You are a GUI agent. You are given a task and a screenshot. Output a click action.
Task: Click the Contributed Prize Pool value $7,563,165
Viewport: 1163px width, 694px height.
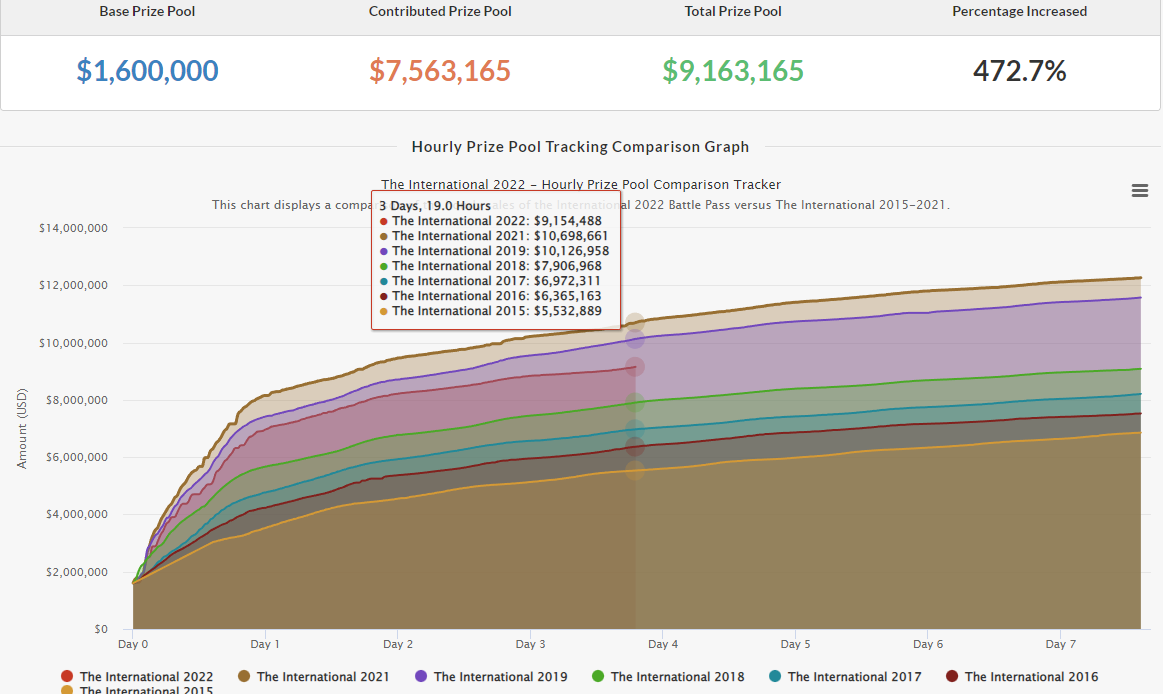440,71
